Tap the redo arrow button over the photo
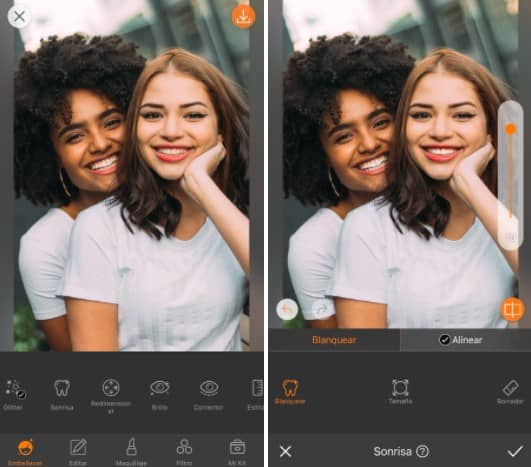The image size is (531, 467). pyautogui.click(x=321, y=309)
